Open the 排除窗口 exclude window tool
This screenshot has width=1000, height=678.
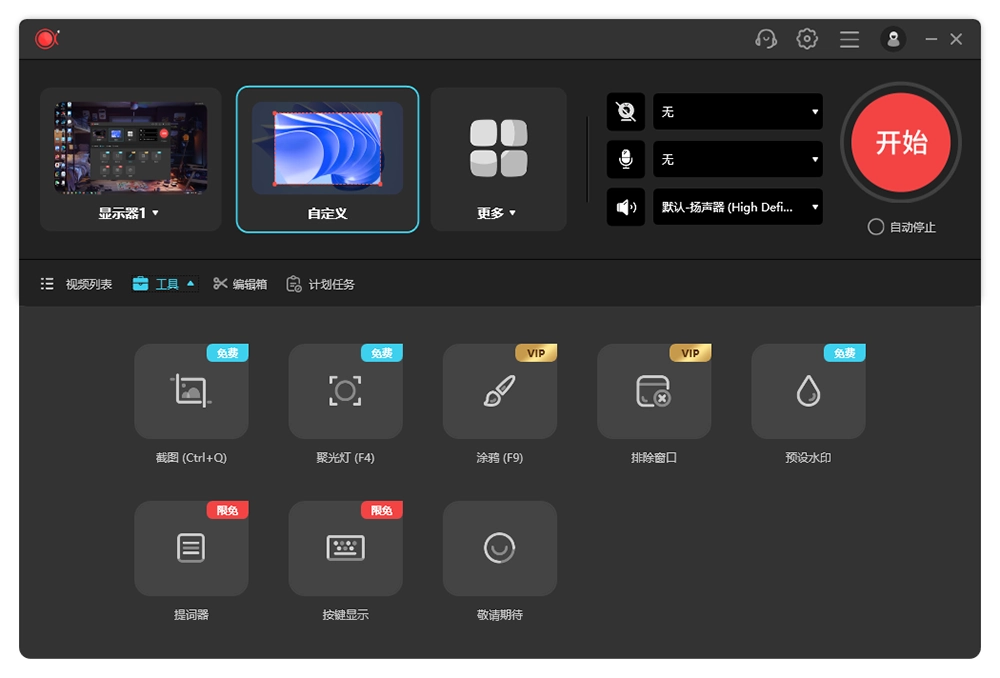pyautogui.click(x=653, y=391)
